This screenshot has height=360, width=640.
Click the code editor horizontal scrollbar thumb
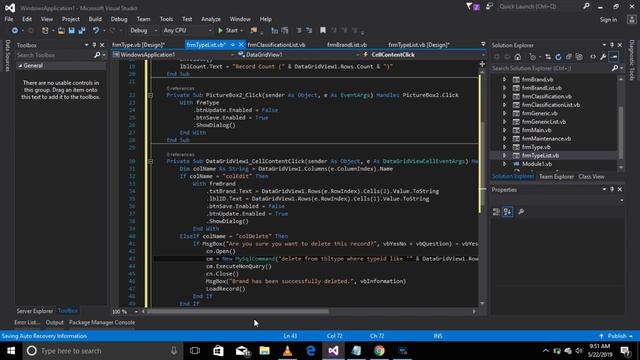click(x=237, y=311)
